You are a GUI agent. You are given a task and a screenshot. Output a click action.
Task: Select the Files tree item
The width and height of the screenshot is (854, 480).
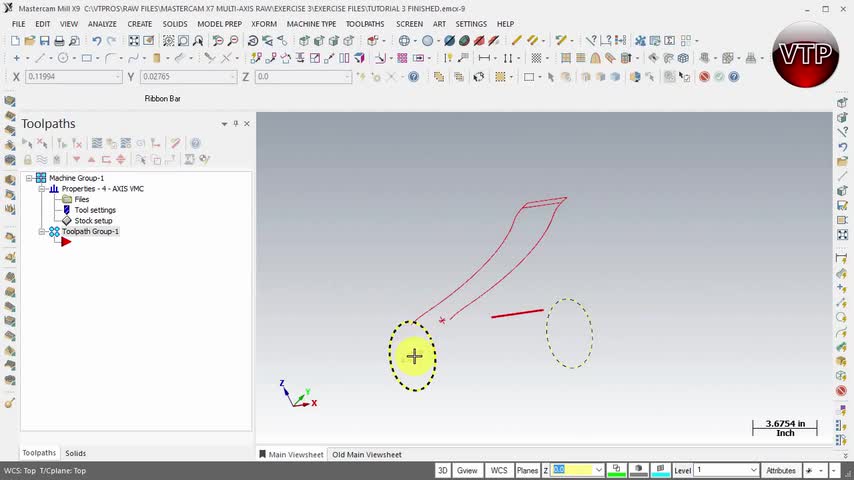click(82, 199)
